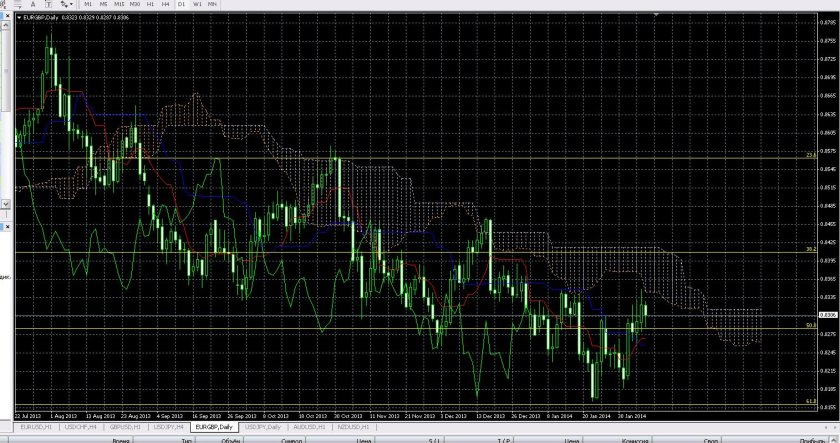
Task: Select the M30 timeframe button
Action: click(x=135, y=5)
